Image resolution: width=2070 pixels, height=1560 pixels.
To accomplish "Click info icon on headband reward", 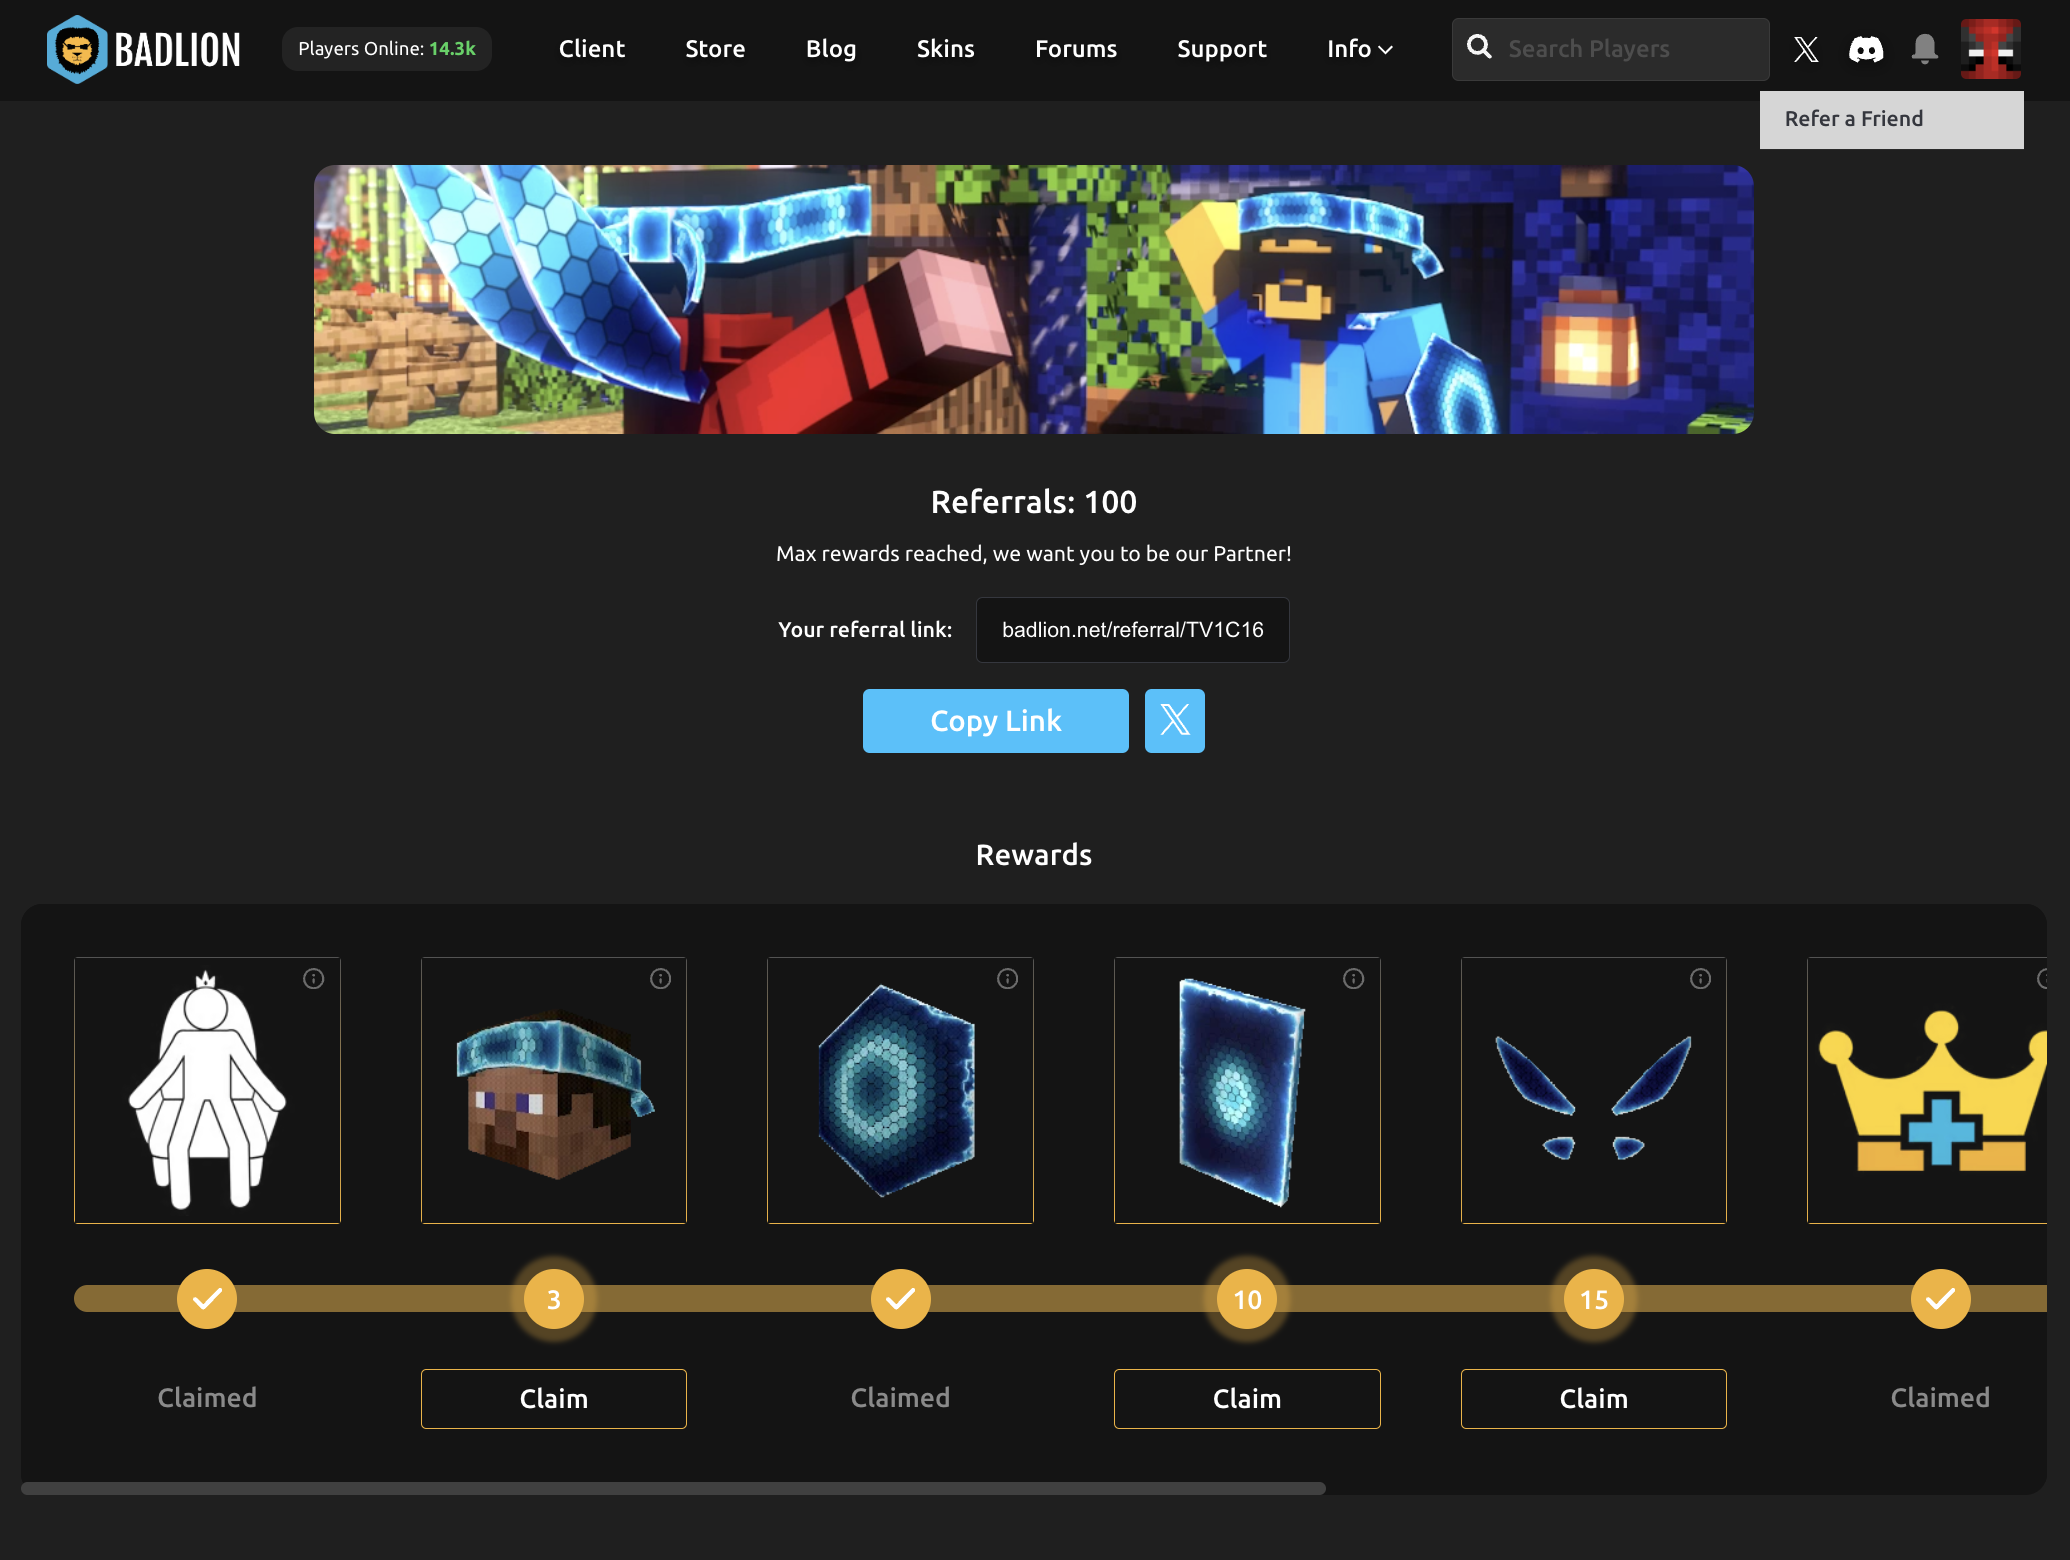I will [x=660, y=979].
